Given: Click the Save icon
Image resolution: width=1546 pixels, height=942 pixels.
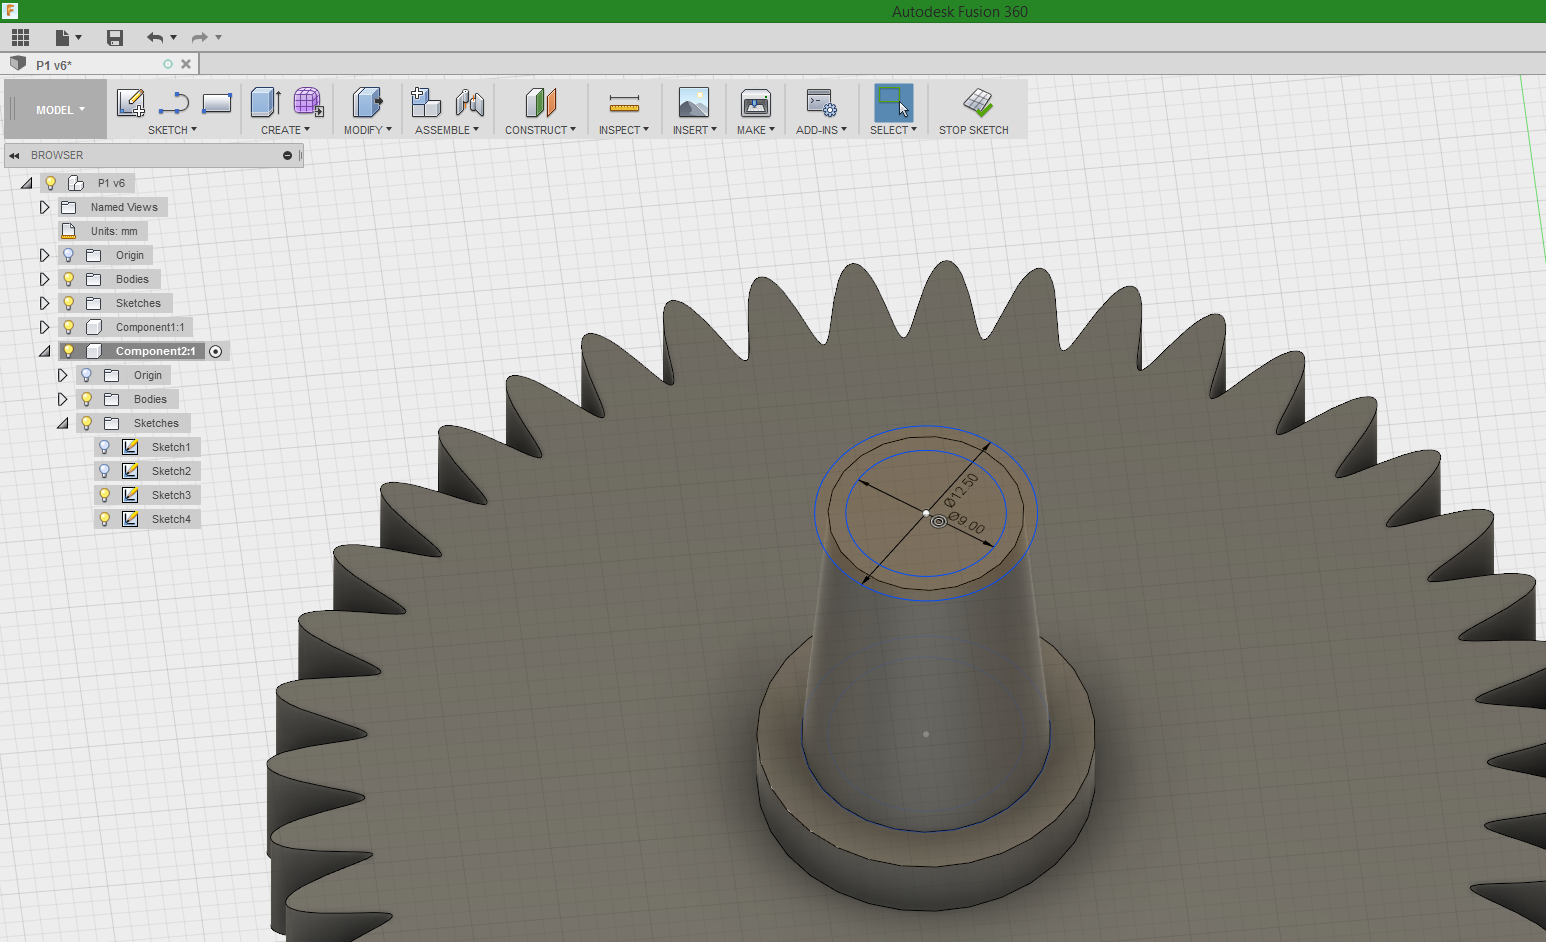Looking at the screenshot, I should tap(115, 38).
